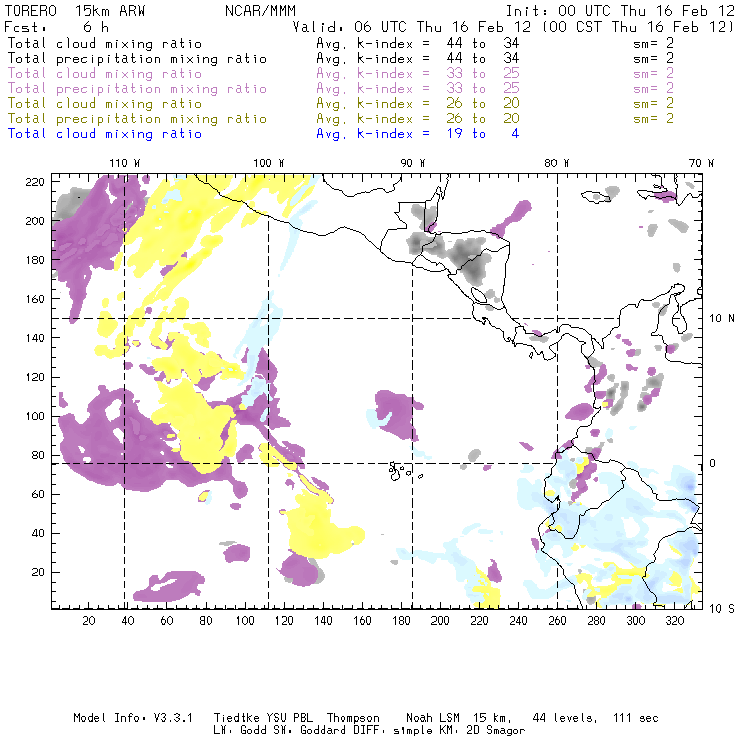
Task: Select the "0" equator latitude label
Action: (x=713, y=463)
